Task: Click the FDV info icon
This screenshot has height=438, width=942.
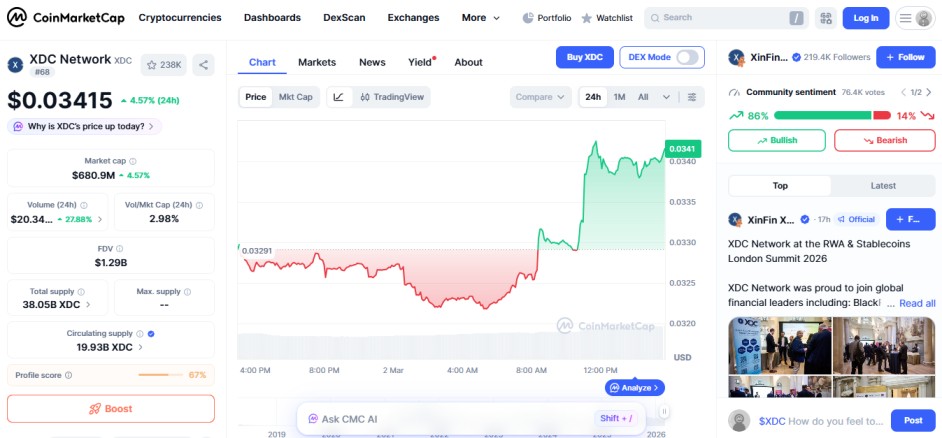Action: pos(120,248)
